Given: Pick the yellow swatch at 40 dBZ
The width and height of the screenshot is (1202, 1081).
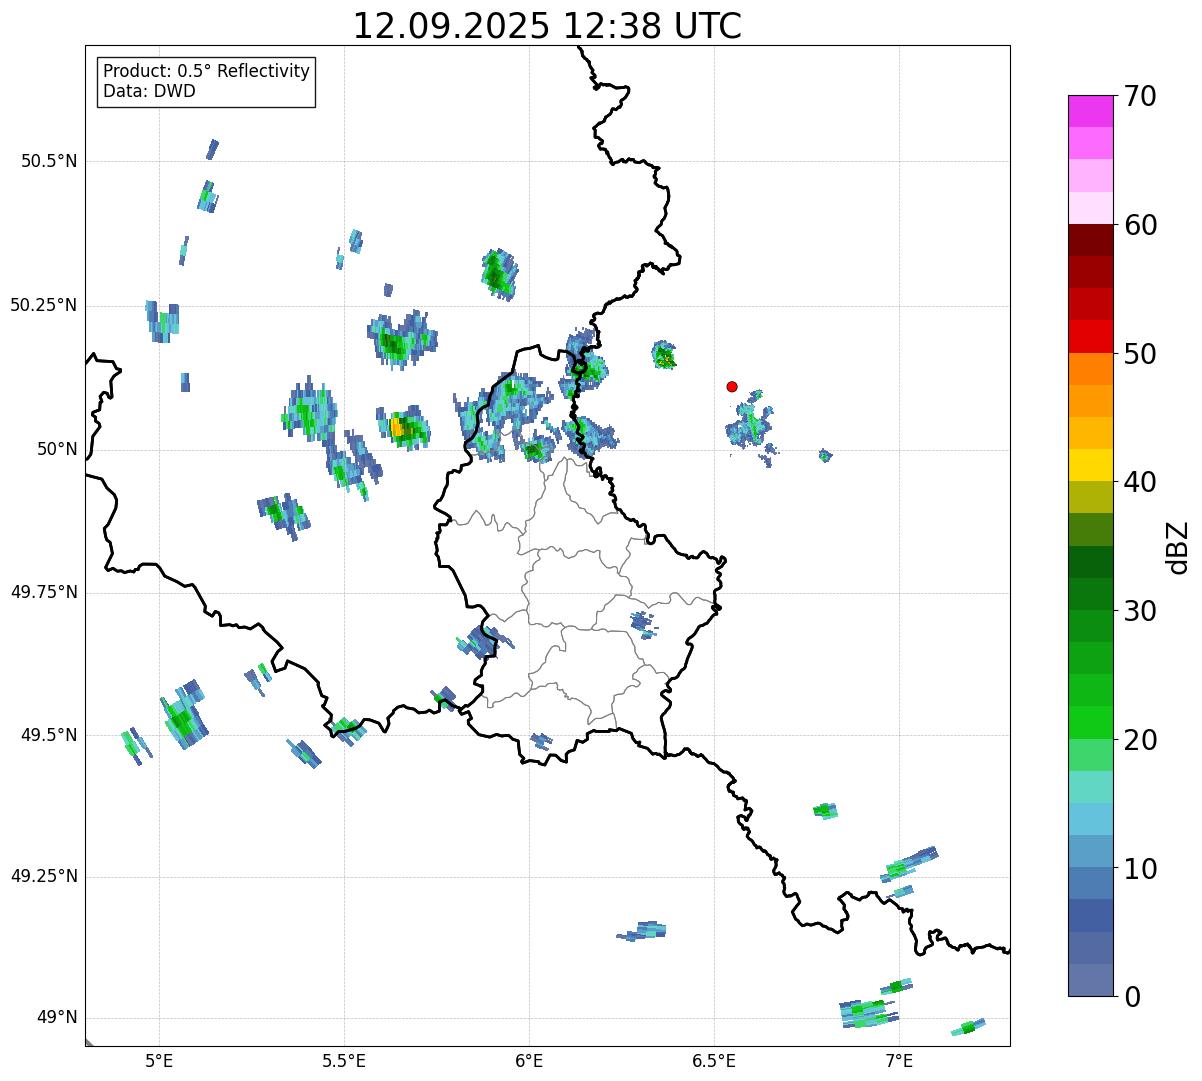Looking at the screenshot, I should coord(1090,465).
